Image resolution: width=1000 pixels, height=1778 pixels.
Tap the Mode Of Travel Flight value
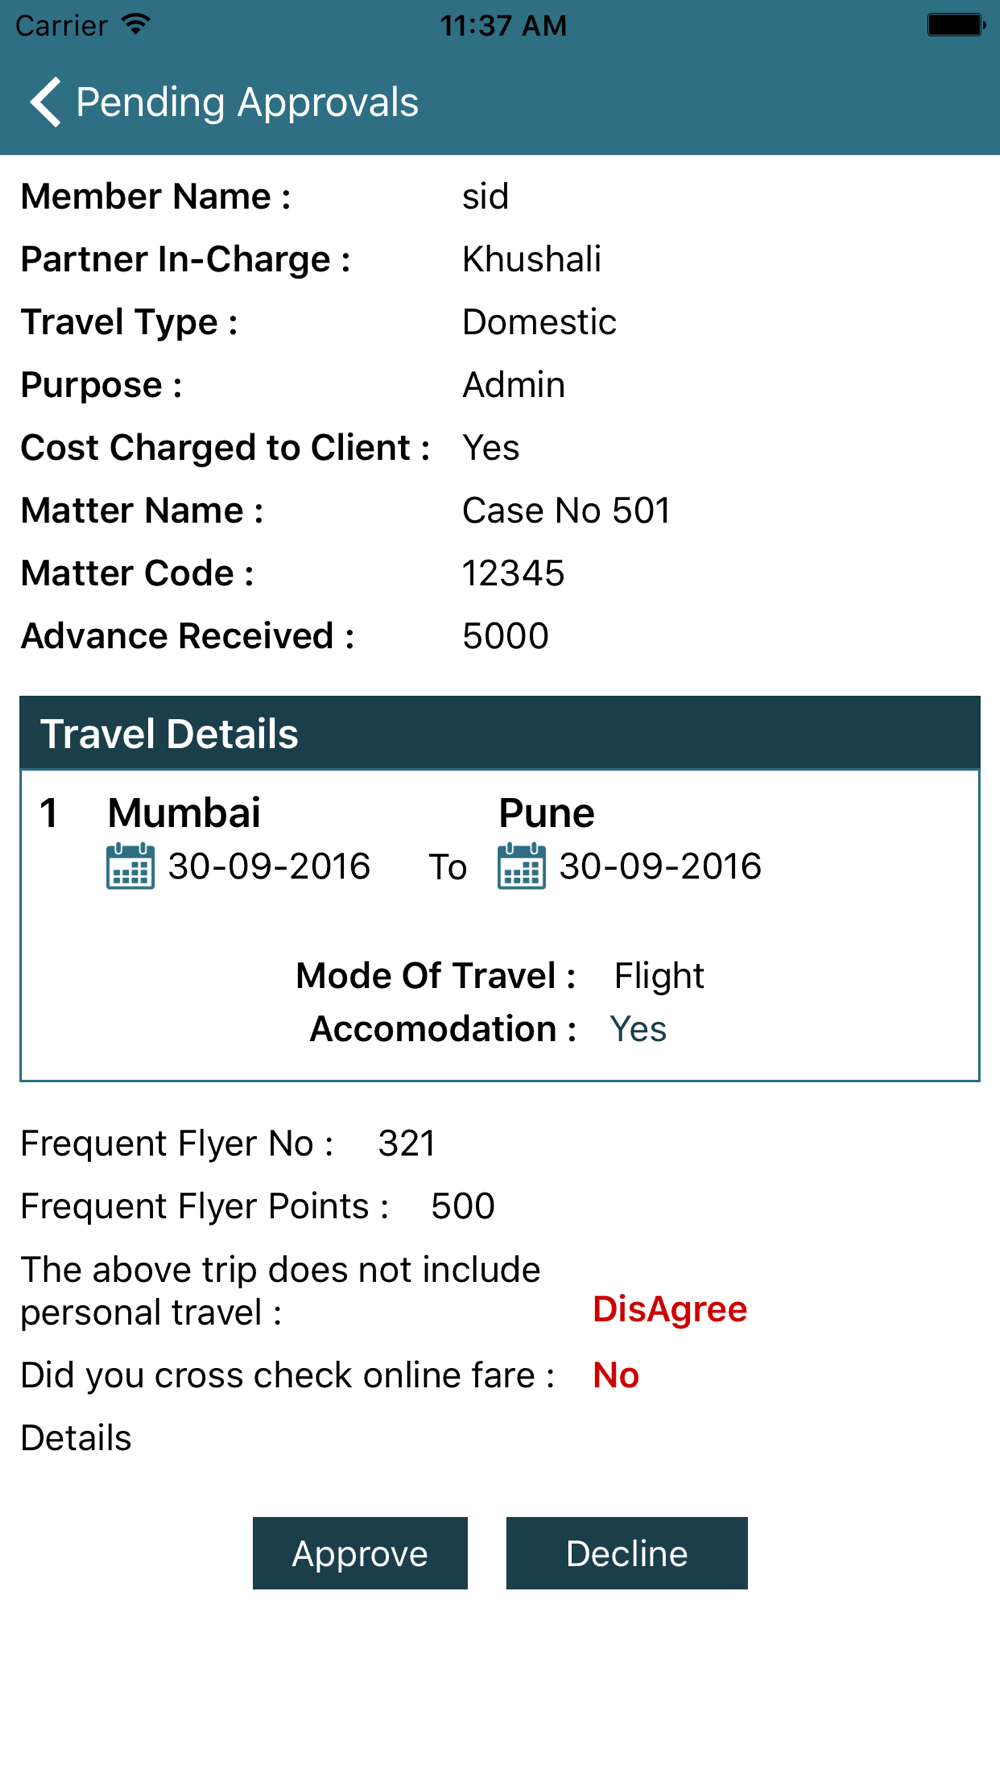point(658,975)
